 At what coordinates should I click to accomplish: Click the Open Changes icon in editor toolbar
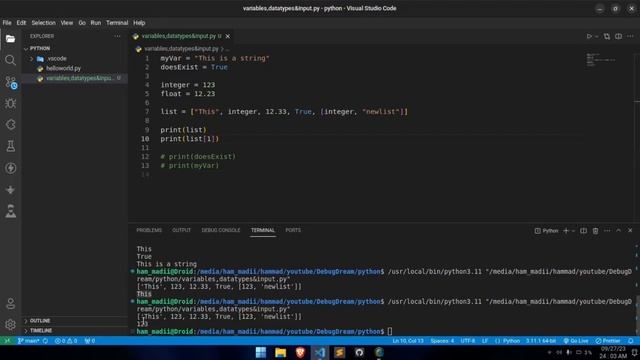tap(607, 36)
